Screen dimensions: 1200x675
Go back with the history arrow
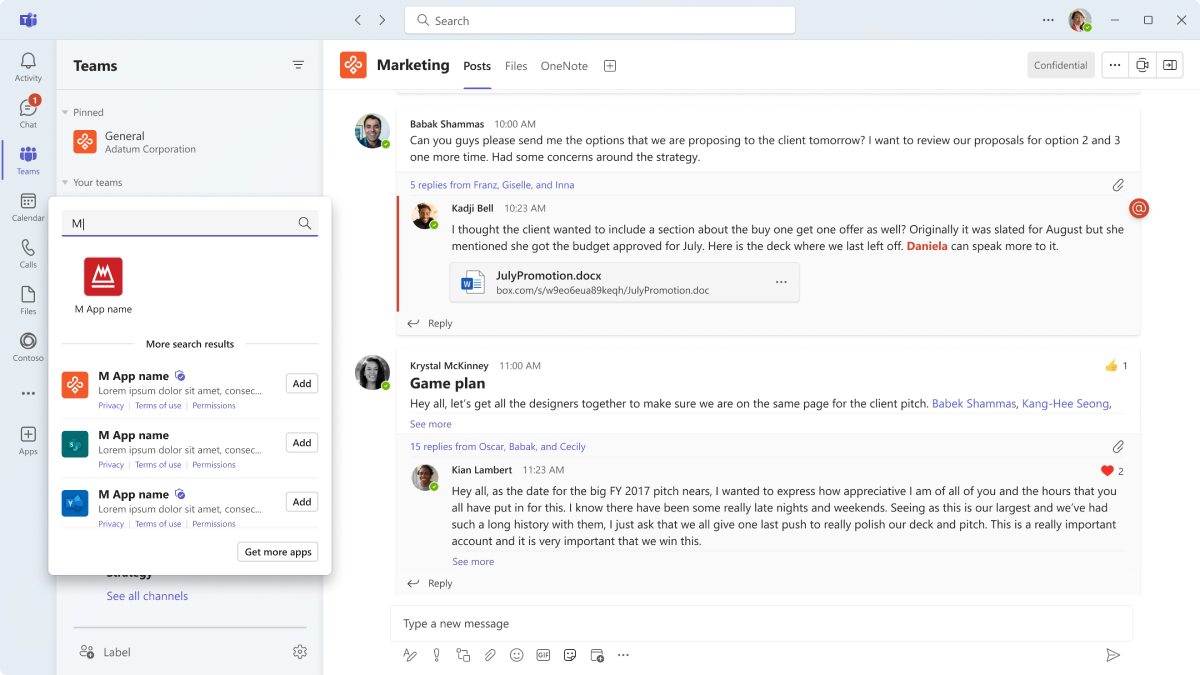tap(358, 20)
